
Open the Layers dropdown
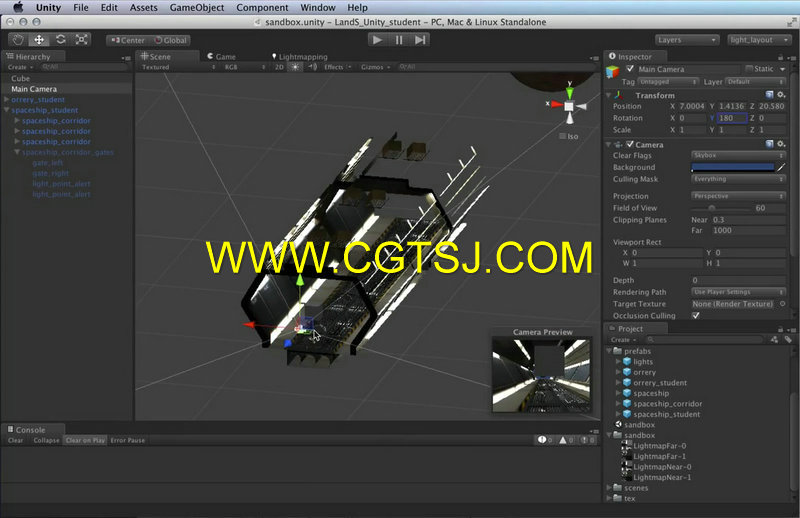pos(687,40)
